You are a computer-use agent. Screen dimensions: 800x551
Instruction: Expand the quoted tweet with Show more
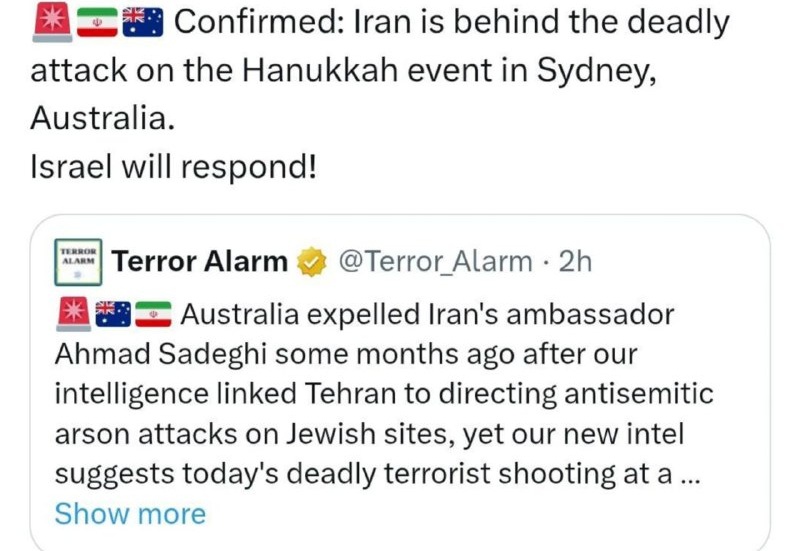pos(130,514)
